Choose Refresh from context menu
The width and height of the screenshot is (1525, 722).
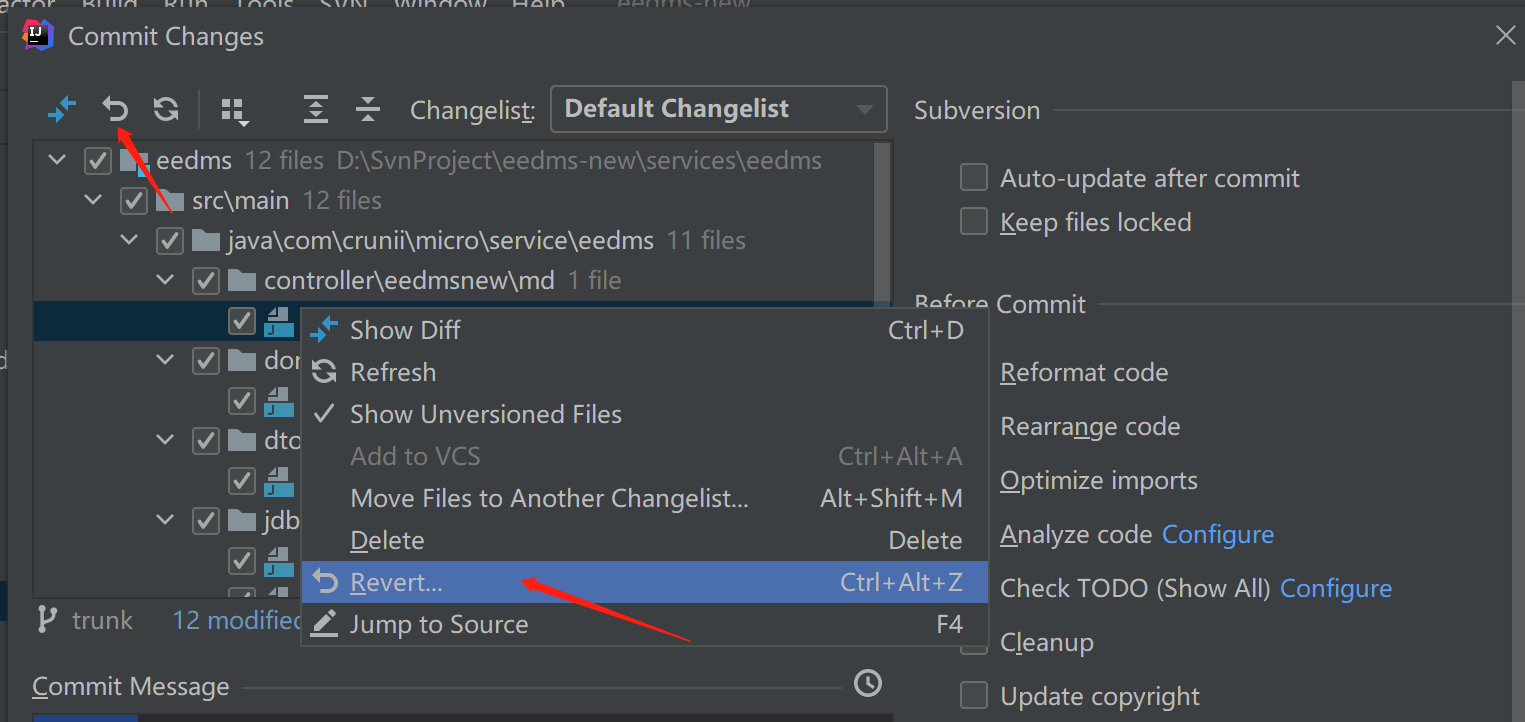click(645, 372)
